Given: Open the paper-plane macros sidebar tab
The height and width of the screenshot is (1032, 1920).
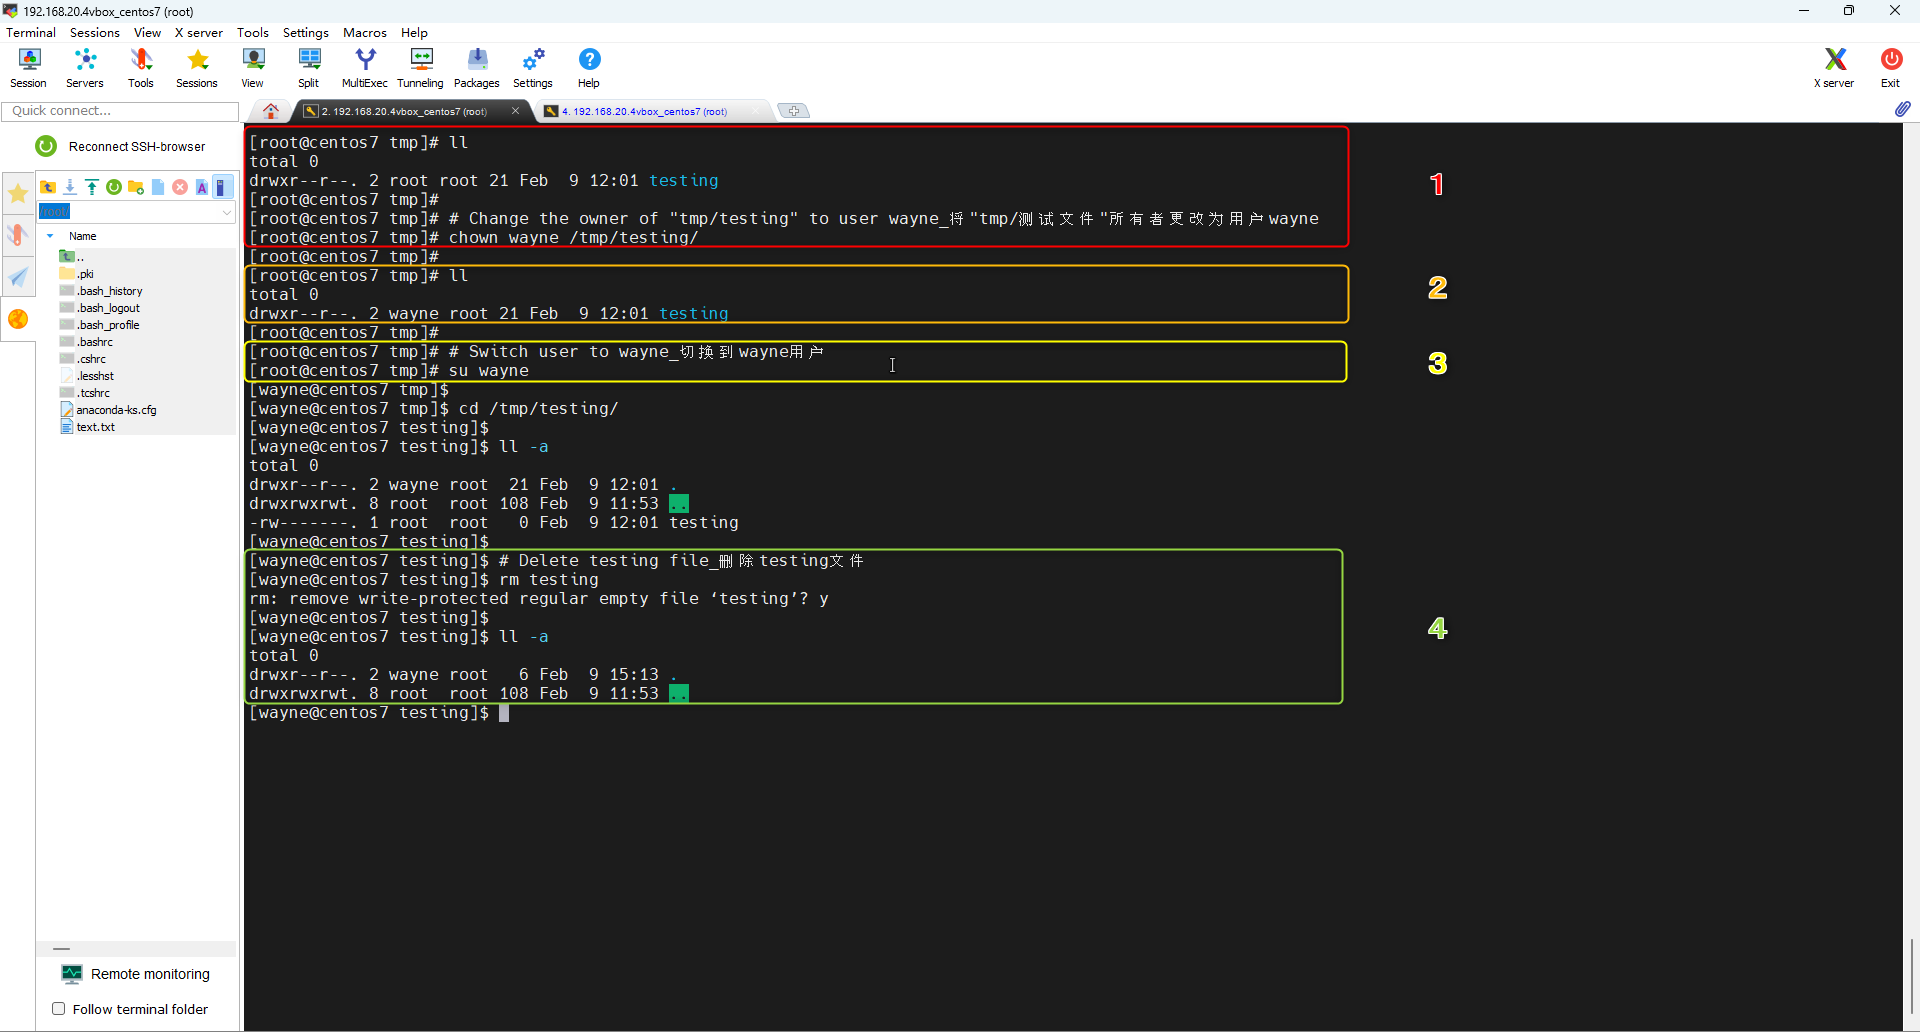Looking at the screenshot, I should 18,277.
